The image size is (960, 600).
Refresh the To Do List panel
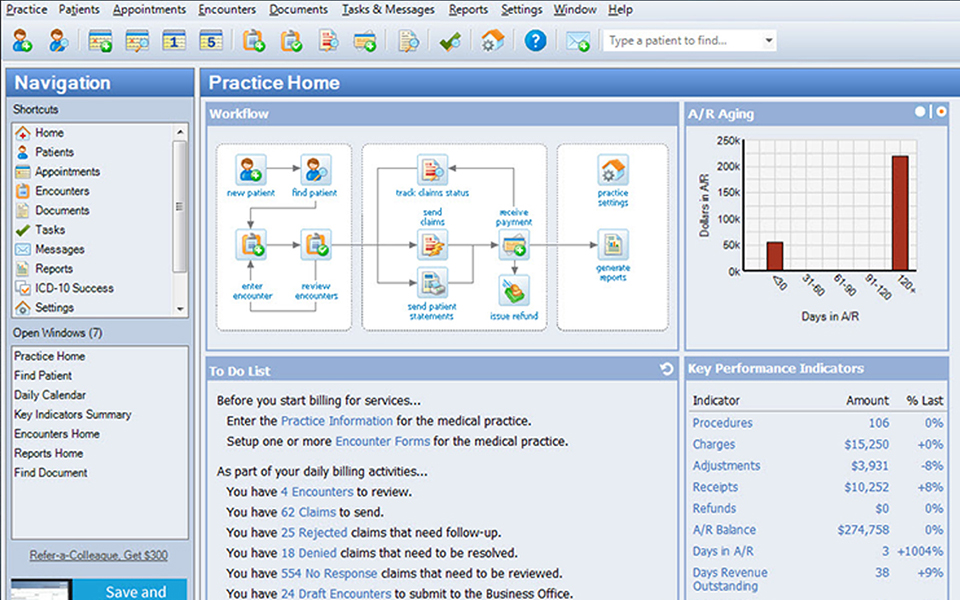point(666,370)
